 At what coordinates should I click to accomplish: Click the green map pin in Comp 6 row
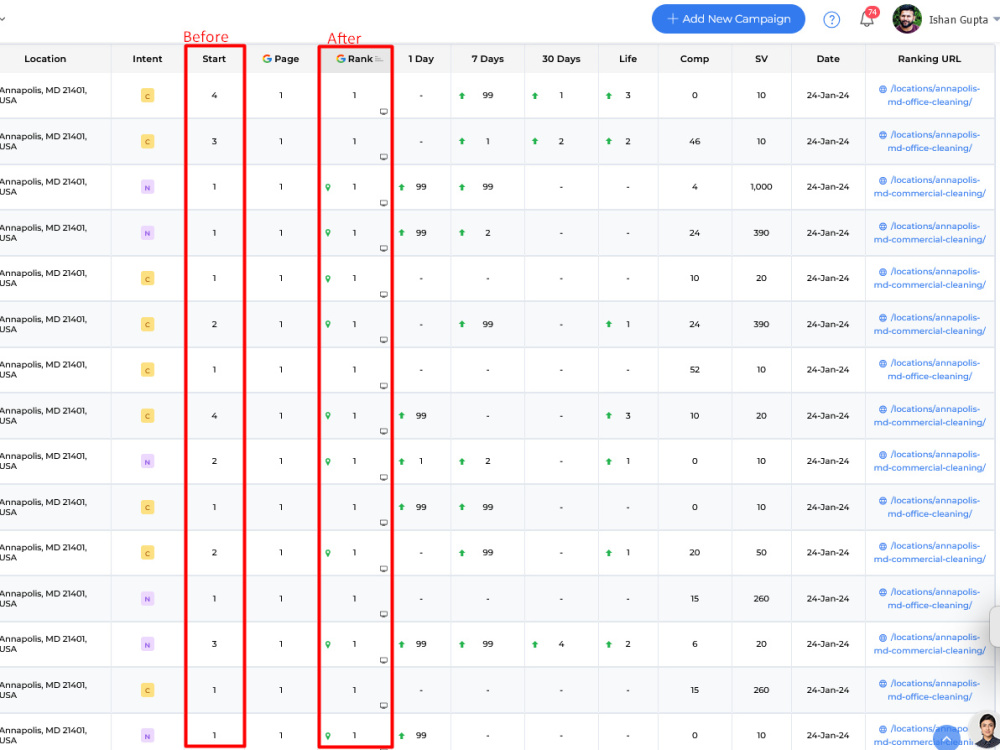tap(328, 644)
